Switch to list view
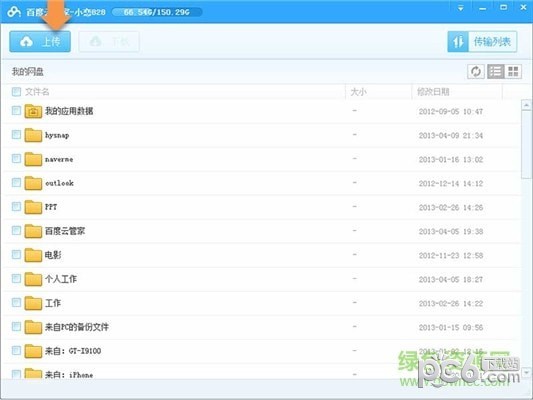The width and height of the screenshot is (533, 400). [496, 71]
